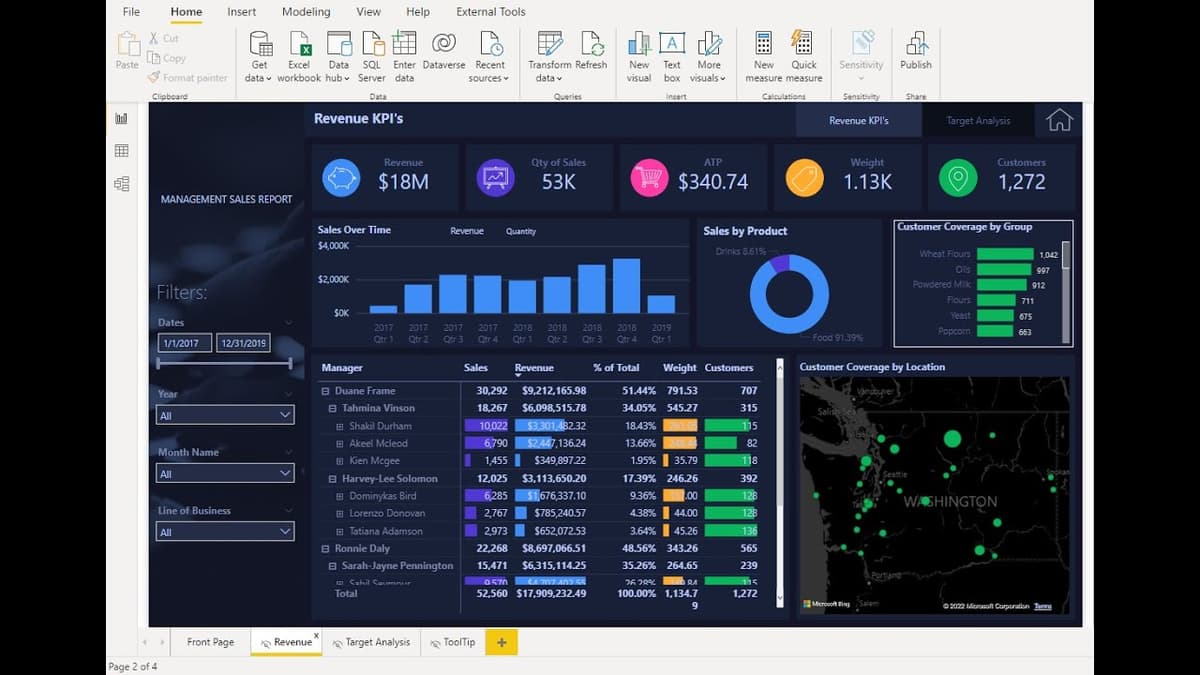Click the 1/1/2017 date input field
The height and width of the screenshot is (675, 1200).
[182, 342]
